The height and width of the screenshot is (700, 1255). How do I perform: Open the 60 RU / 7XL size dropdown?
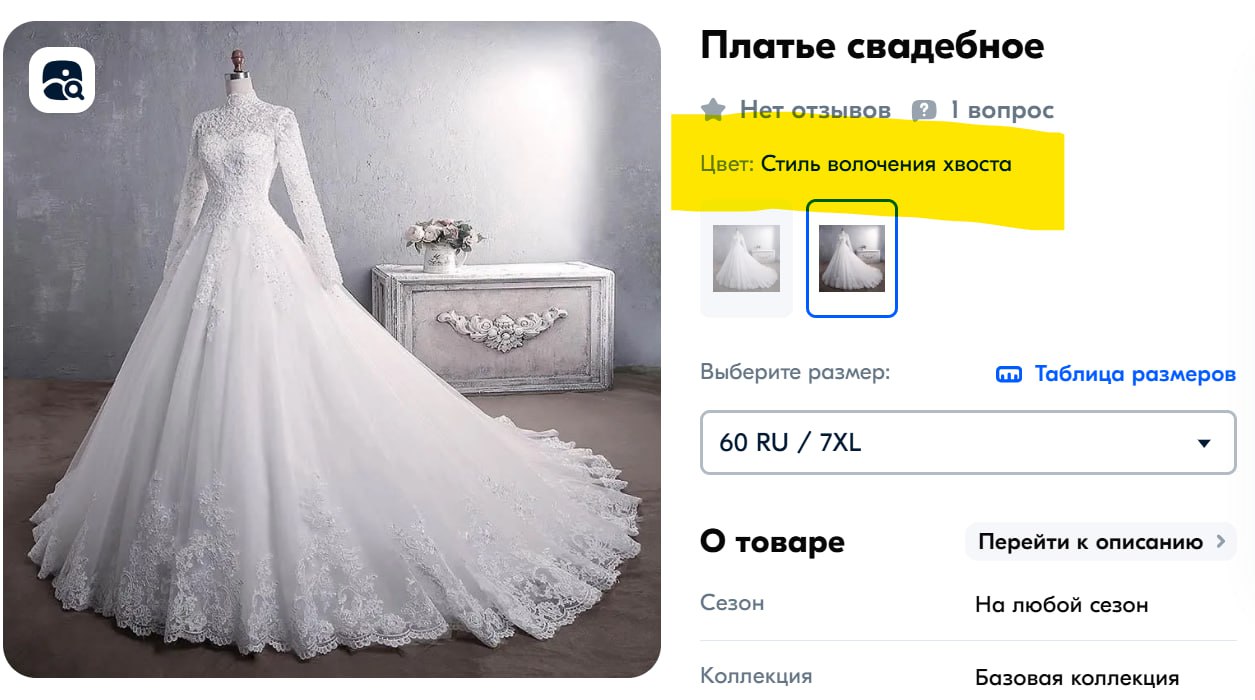(968, 442)
